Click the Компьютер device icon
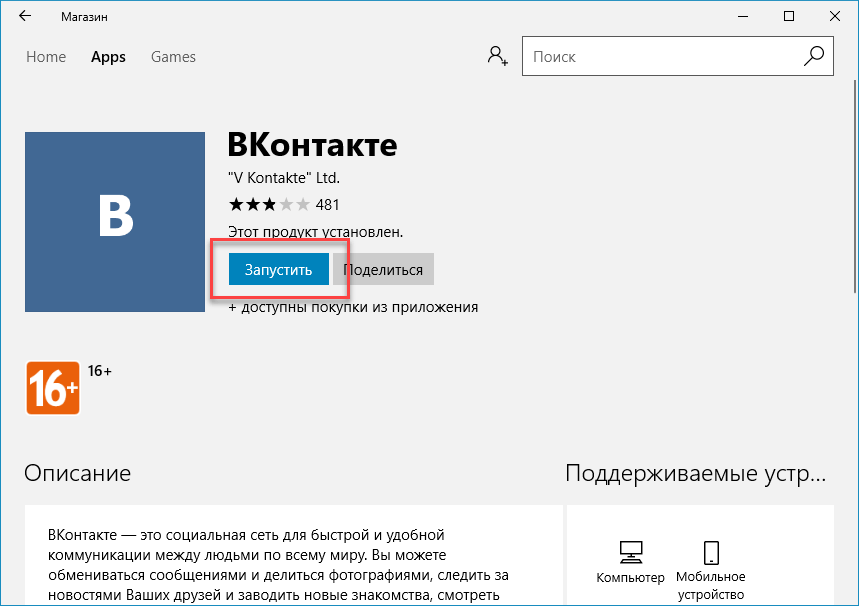Viewport: 859px width, 606px height. [631, 552]
